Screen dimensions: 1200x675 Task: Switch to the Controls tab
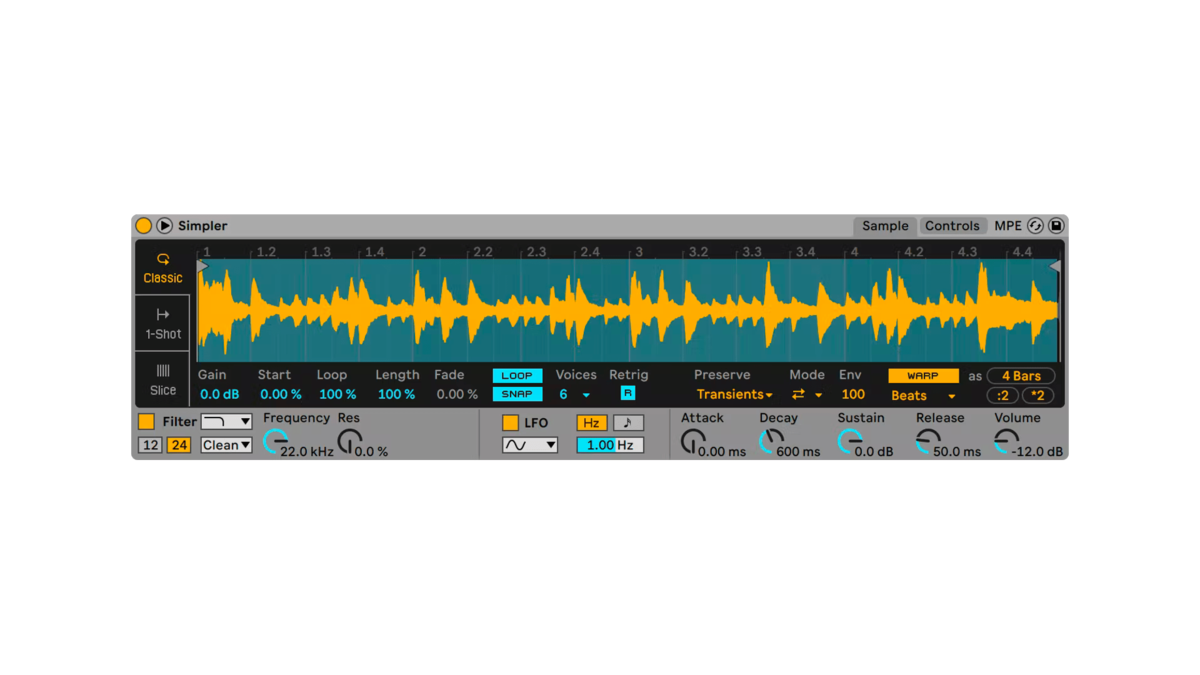click(952, 226)
